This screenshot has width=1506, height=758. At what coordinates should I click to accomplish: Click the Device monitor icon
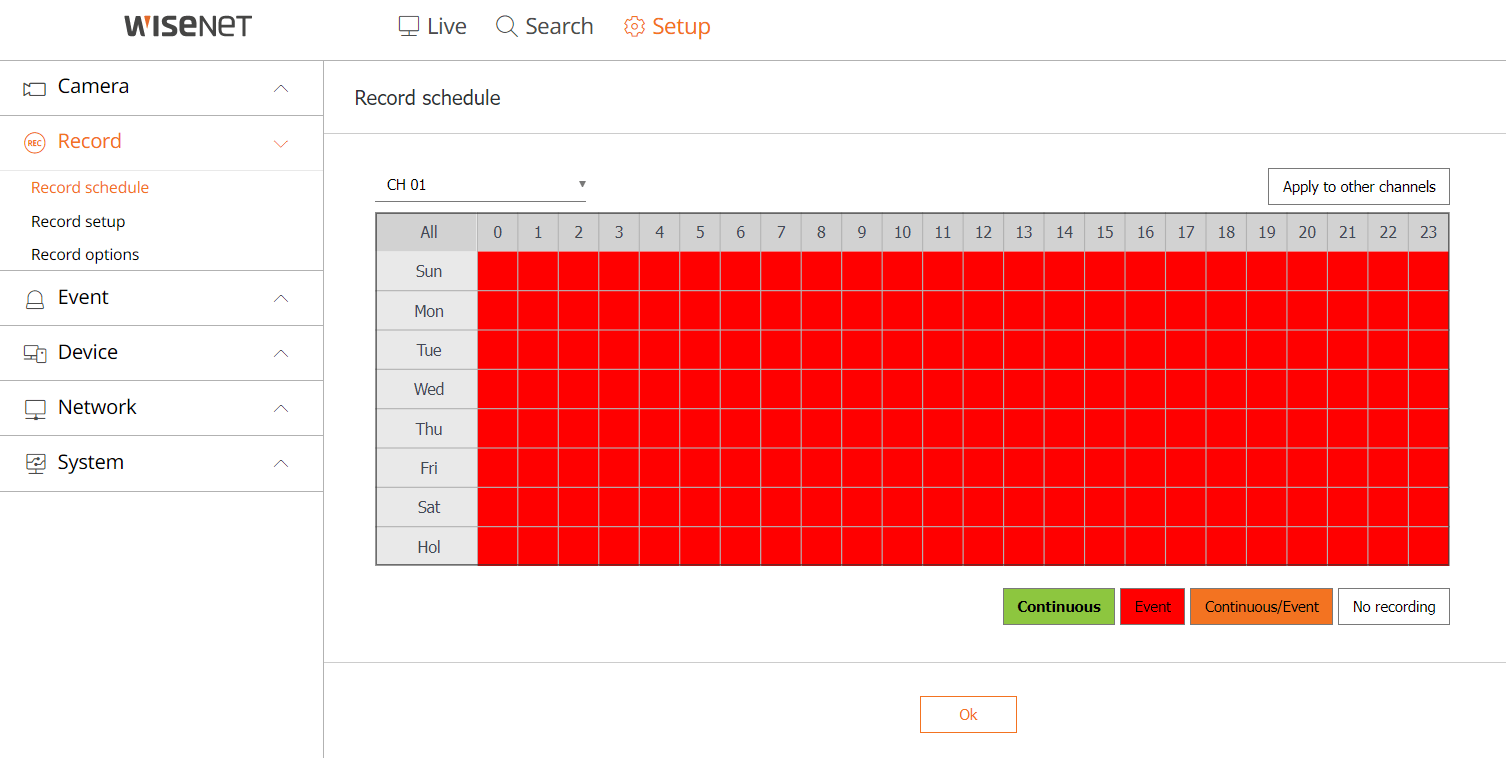pyautogui.click(x=35, y=353)
